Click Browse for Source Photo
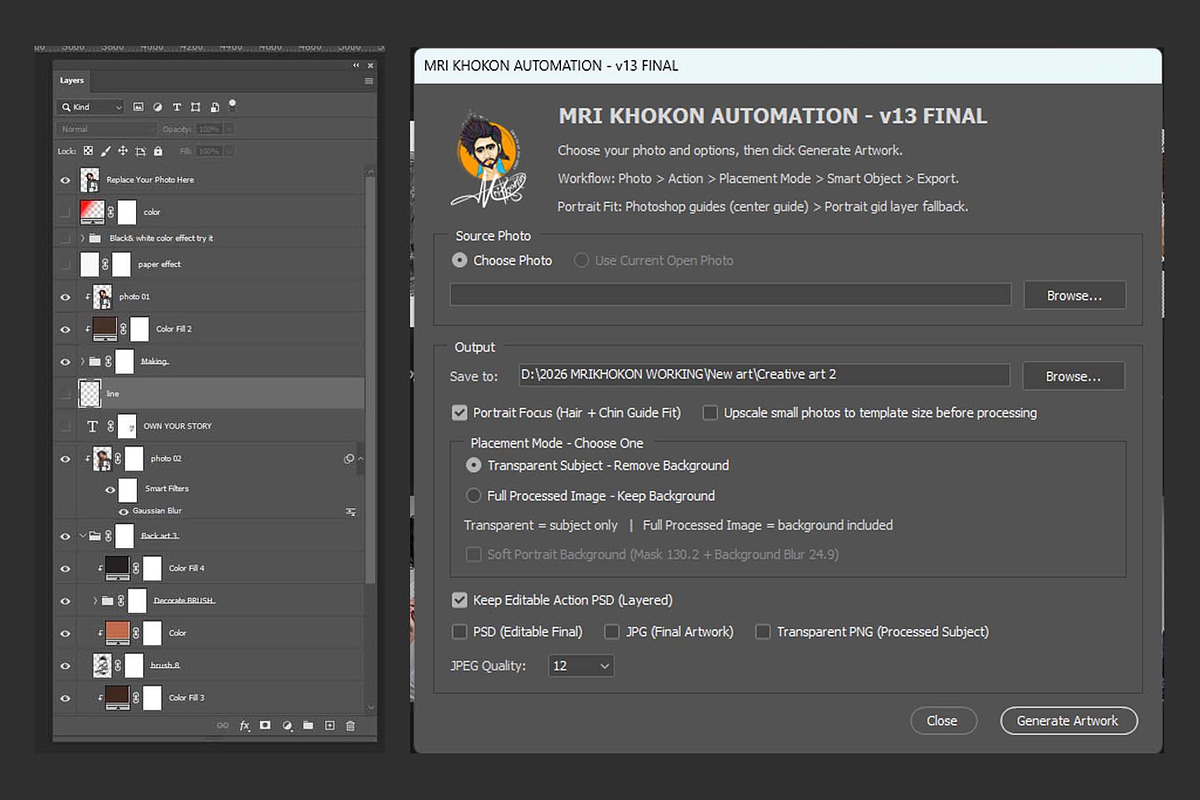This screenshot has width=1200, height=800. [x=1074, y=295]
